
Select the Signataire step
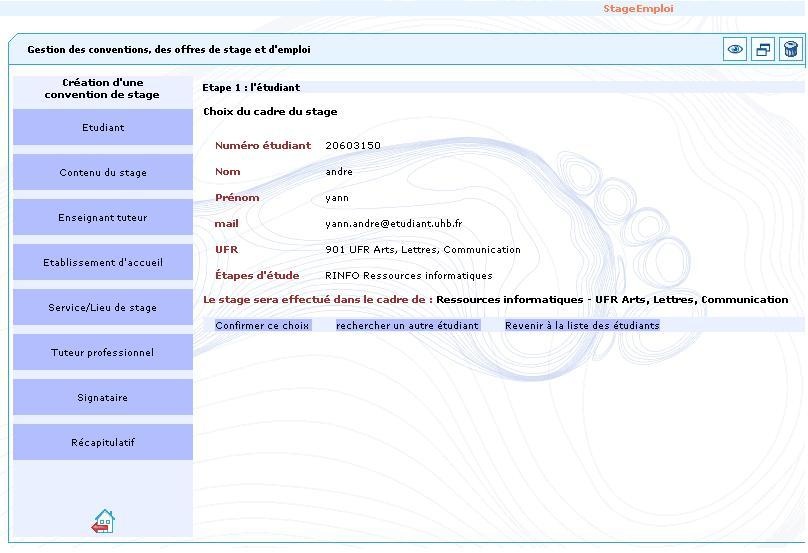[103, 397]
